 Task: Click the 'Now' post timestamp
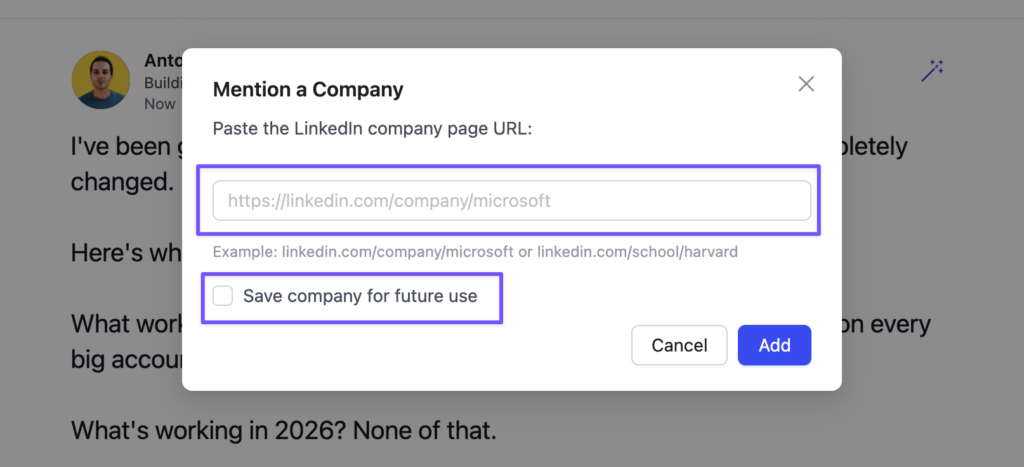click(x=160, y=103)
